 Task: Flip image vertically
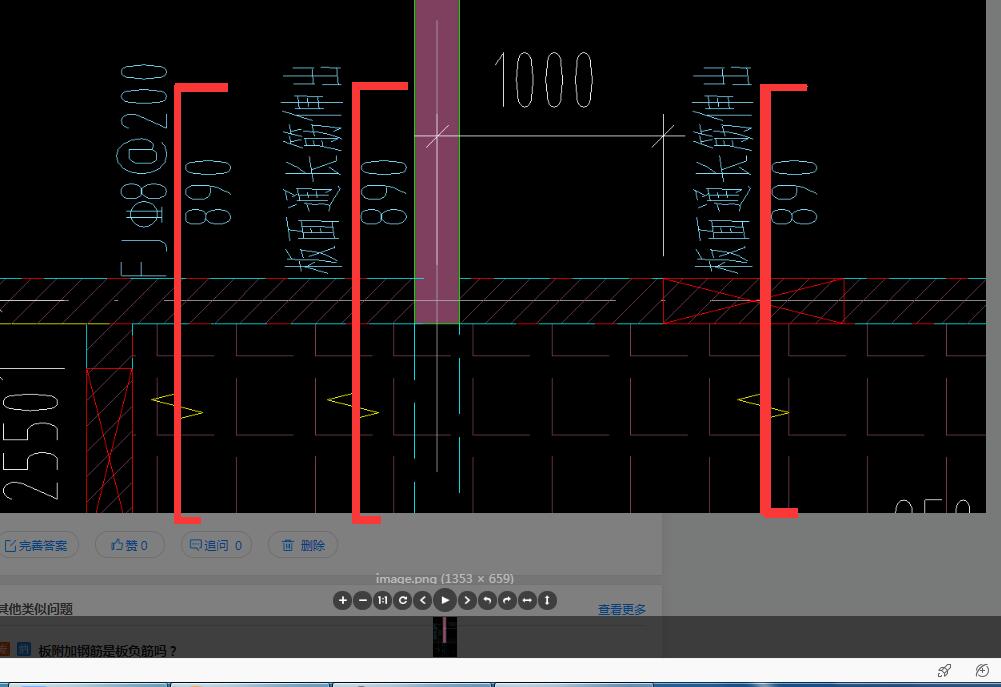(547, 600)
